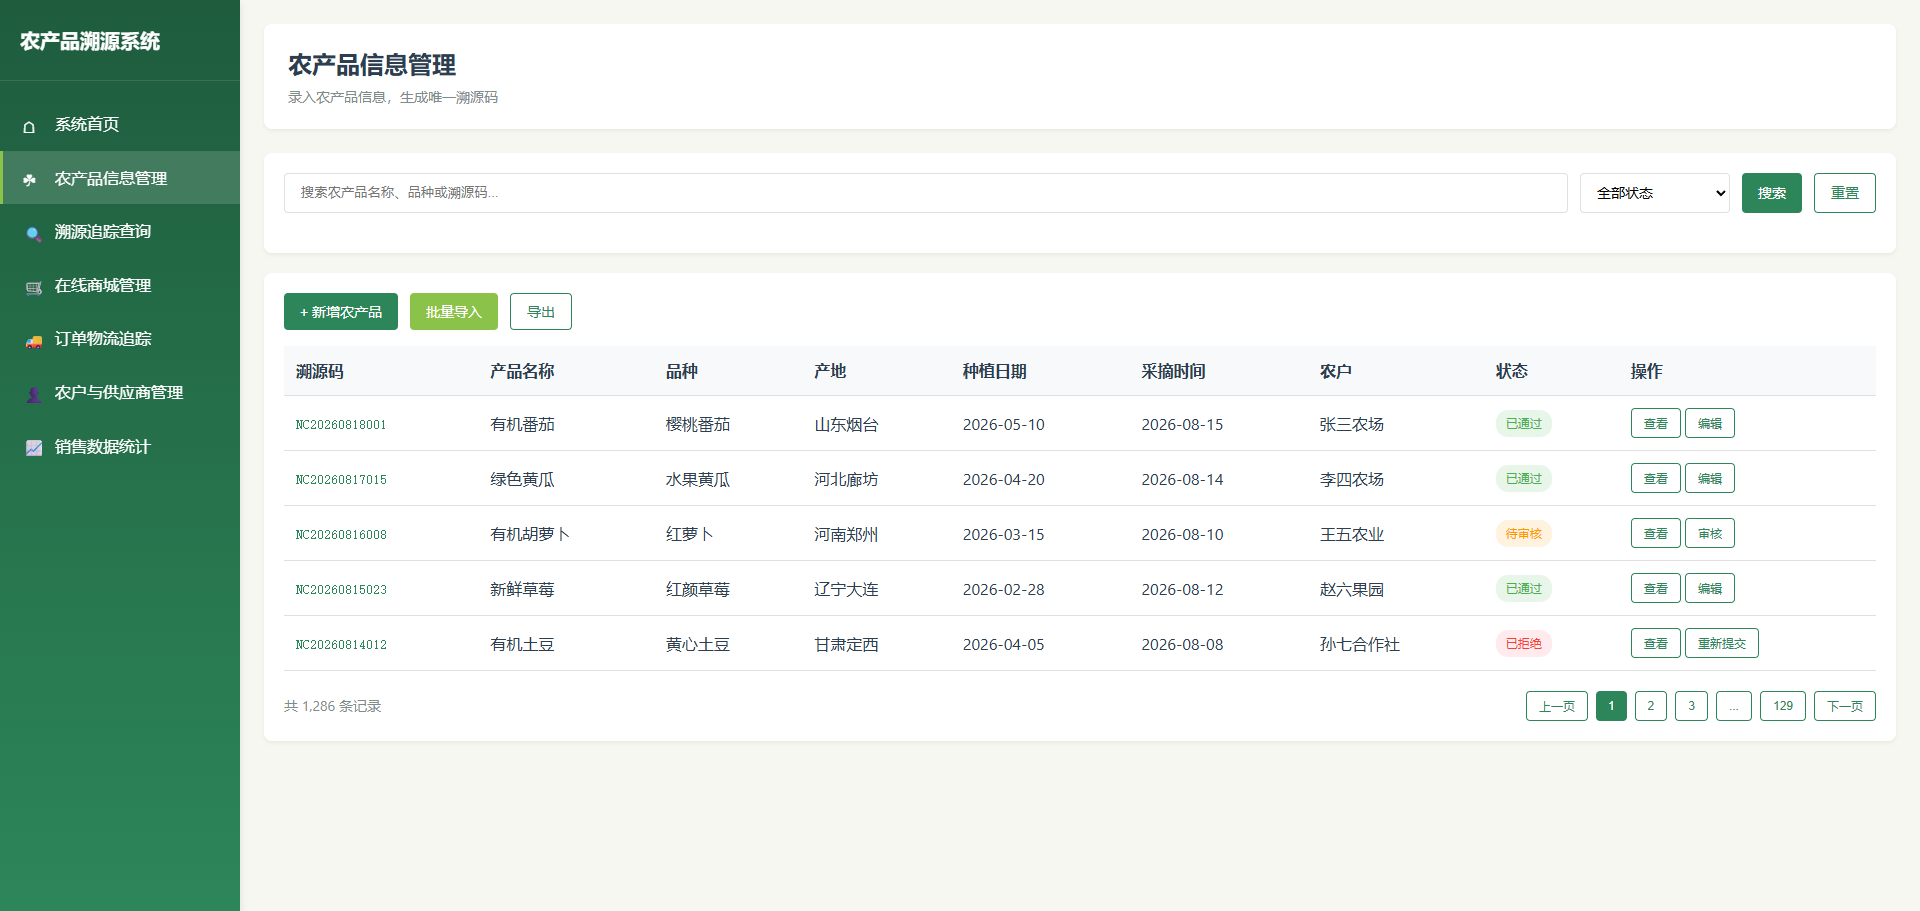The width and height of the screenshot is (1920, 911).
Task: Click 已通过 badge in 新鲜草莓 row
Action: point(1524,589)
